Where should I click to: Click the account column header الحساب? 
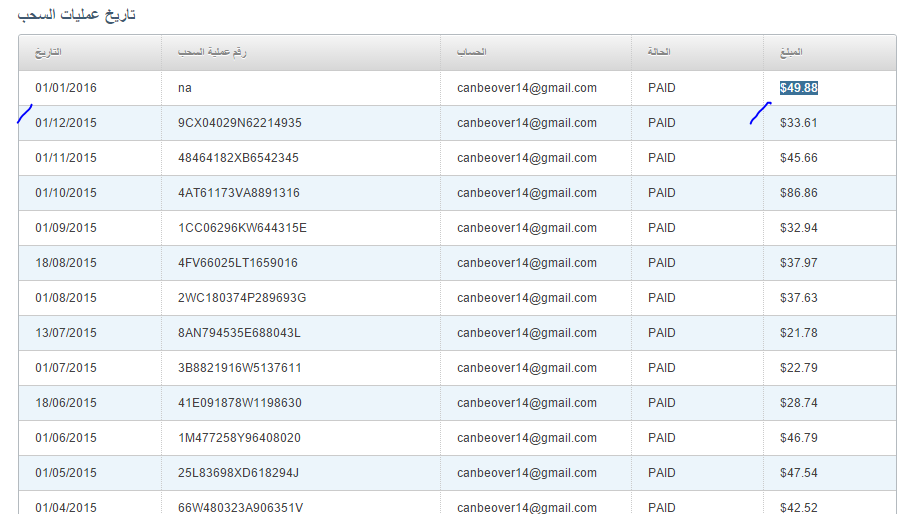pos(471,52)
